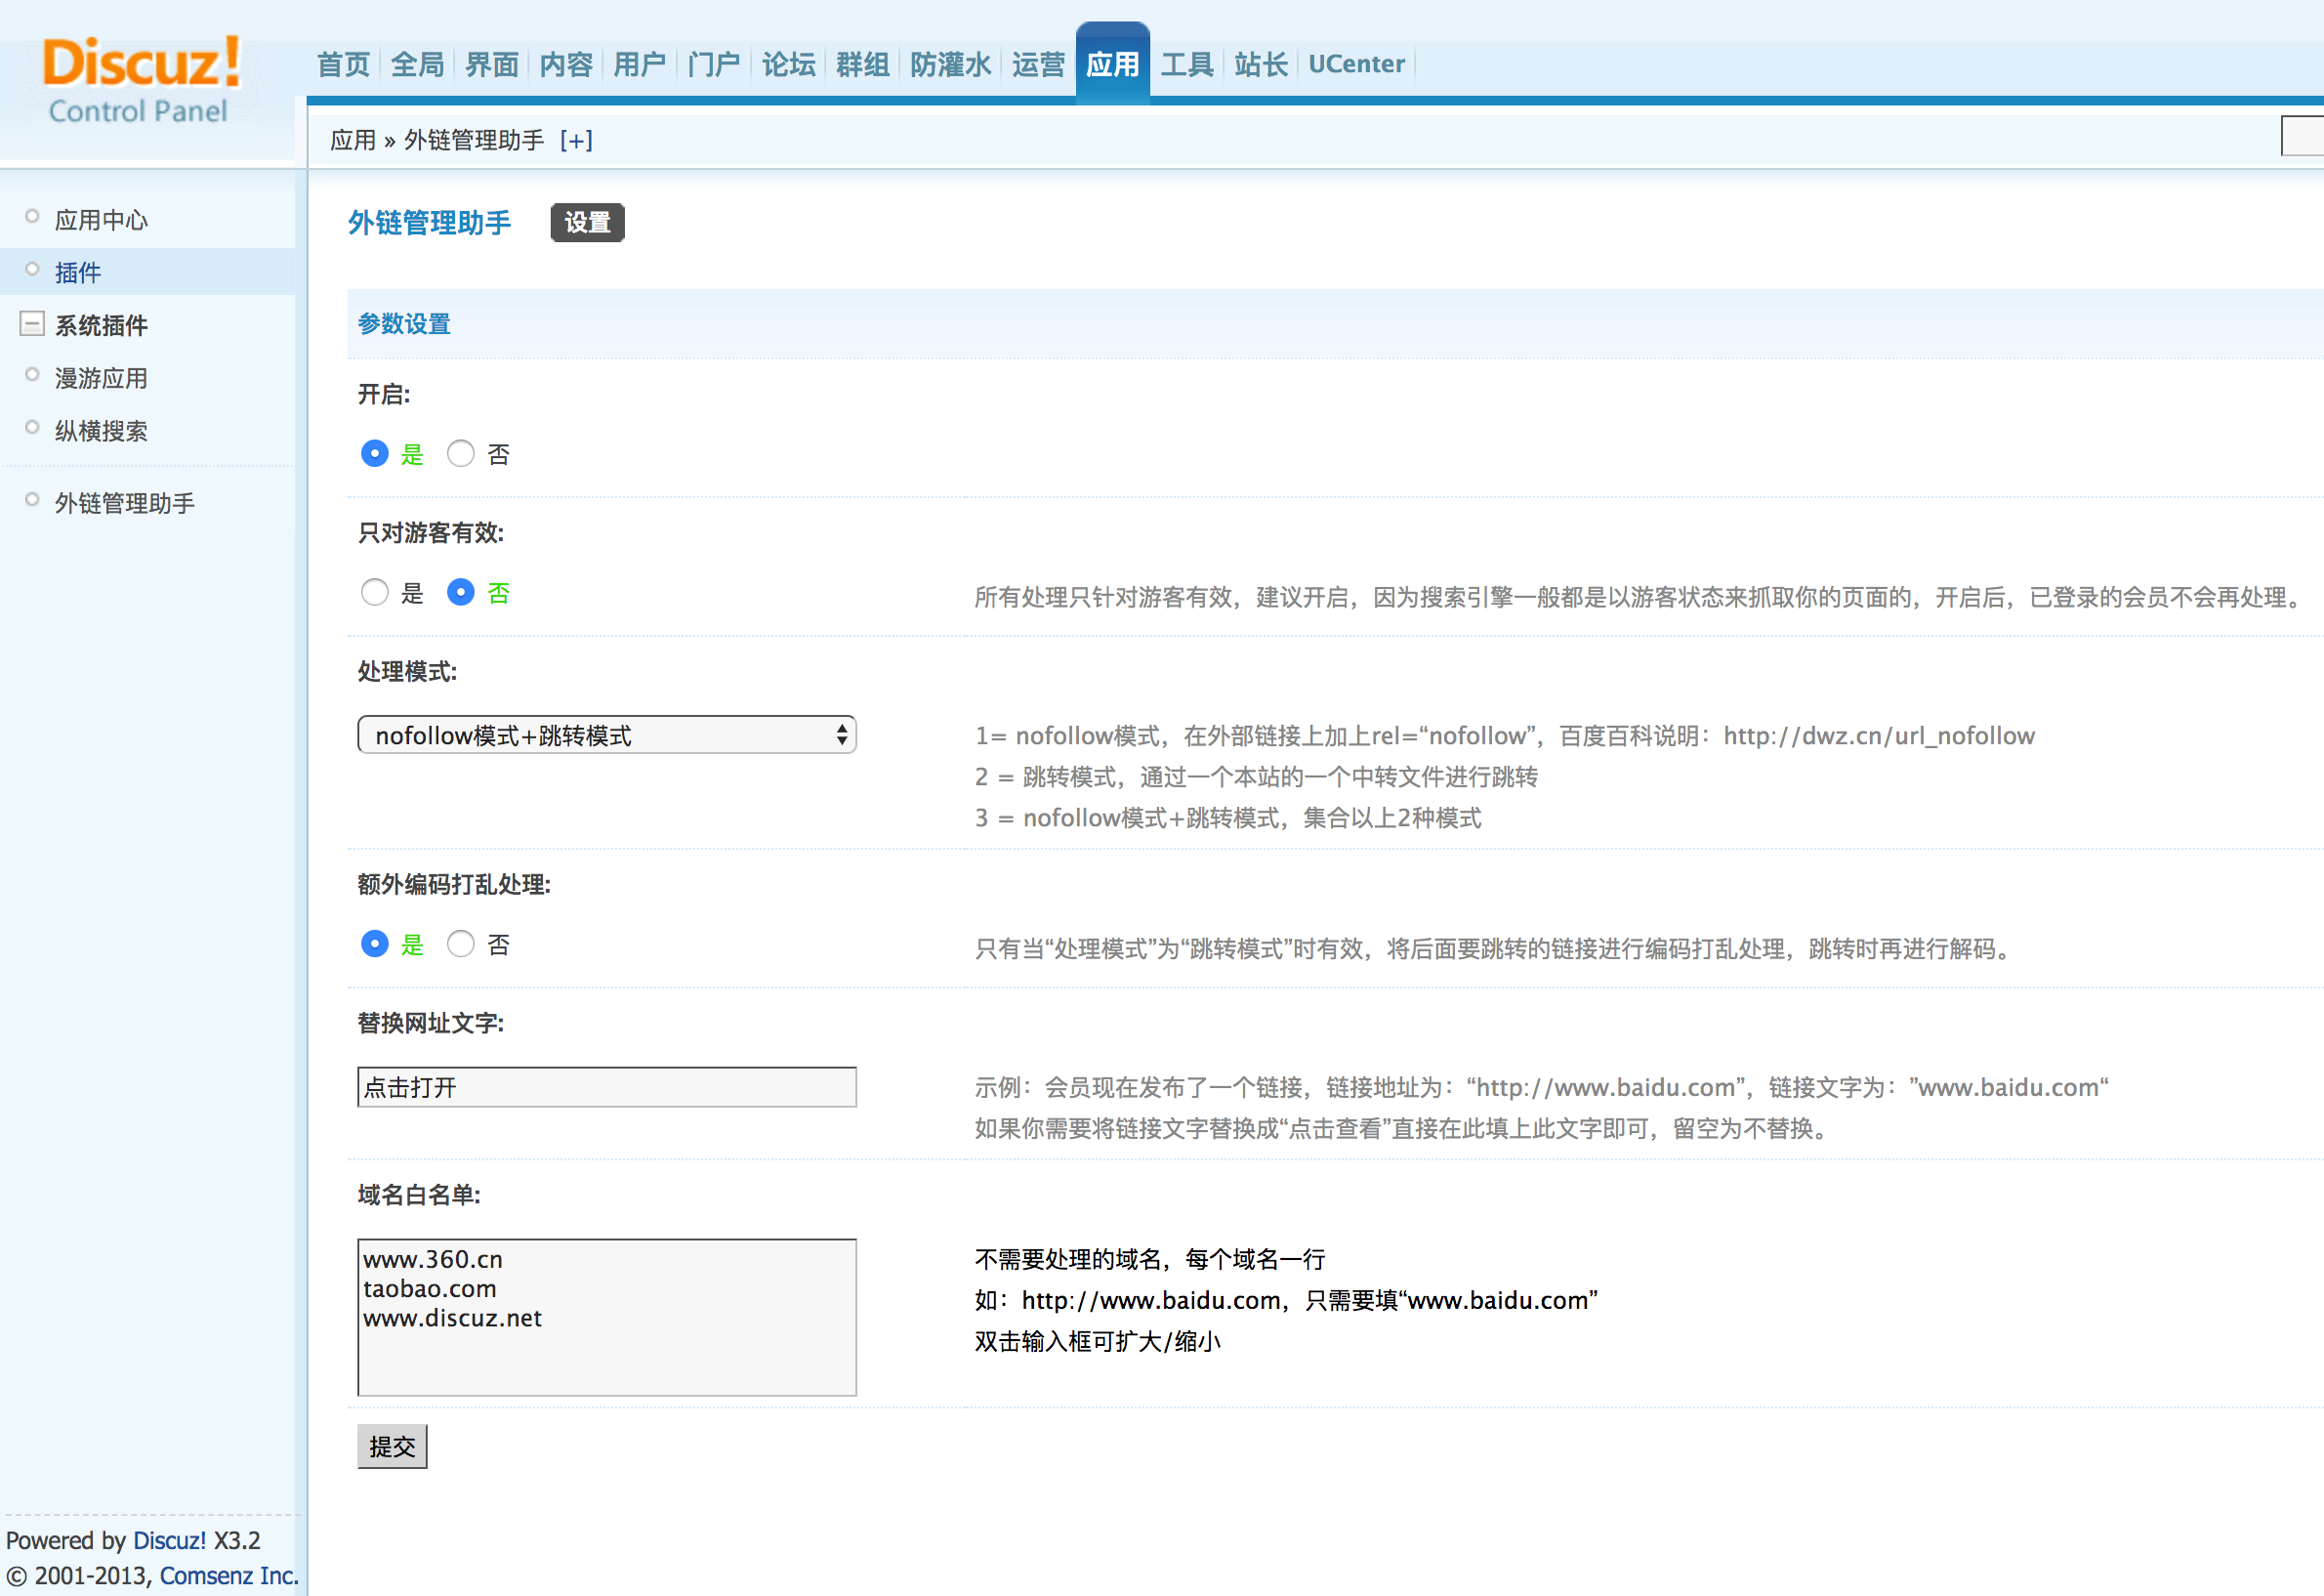Open the 运营 tab

click(x=1038, y=65)
